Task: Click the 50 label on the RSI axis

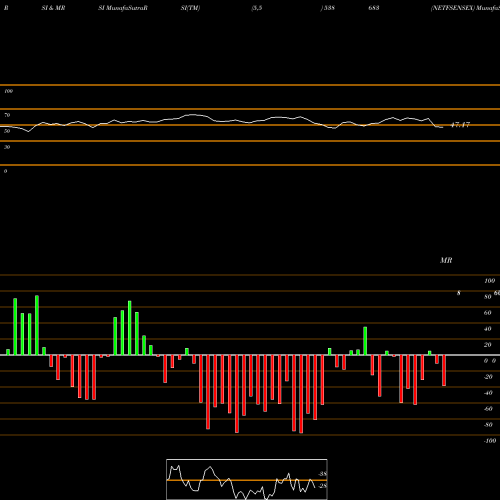Action: pos(7,131)
